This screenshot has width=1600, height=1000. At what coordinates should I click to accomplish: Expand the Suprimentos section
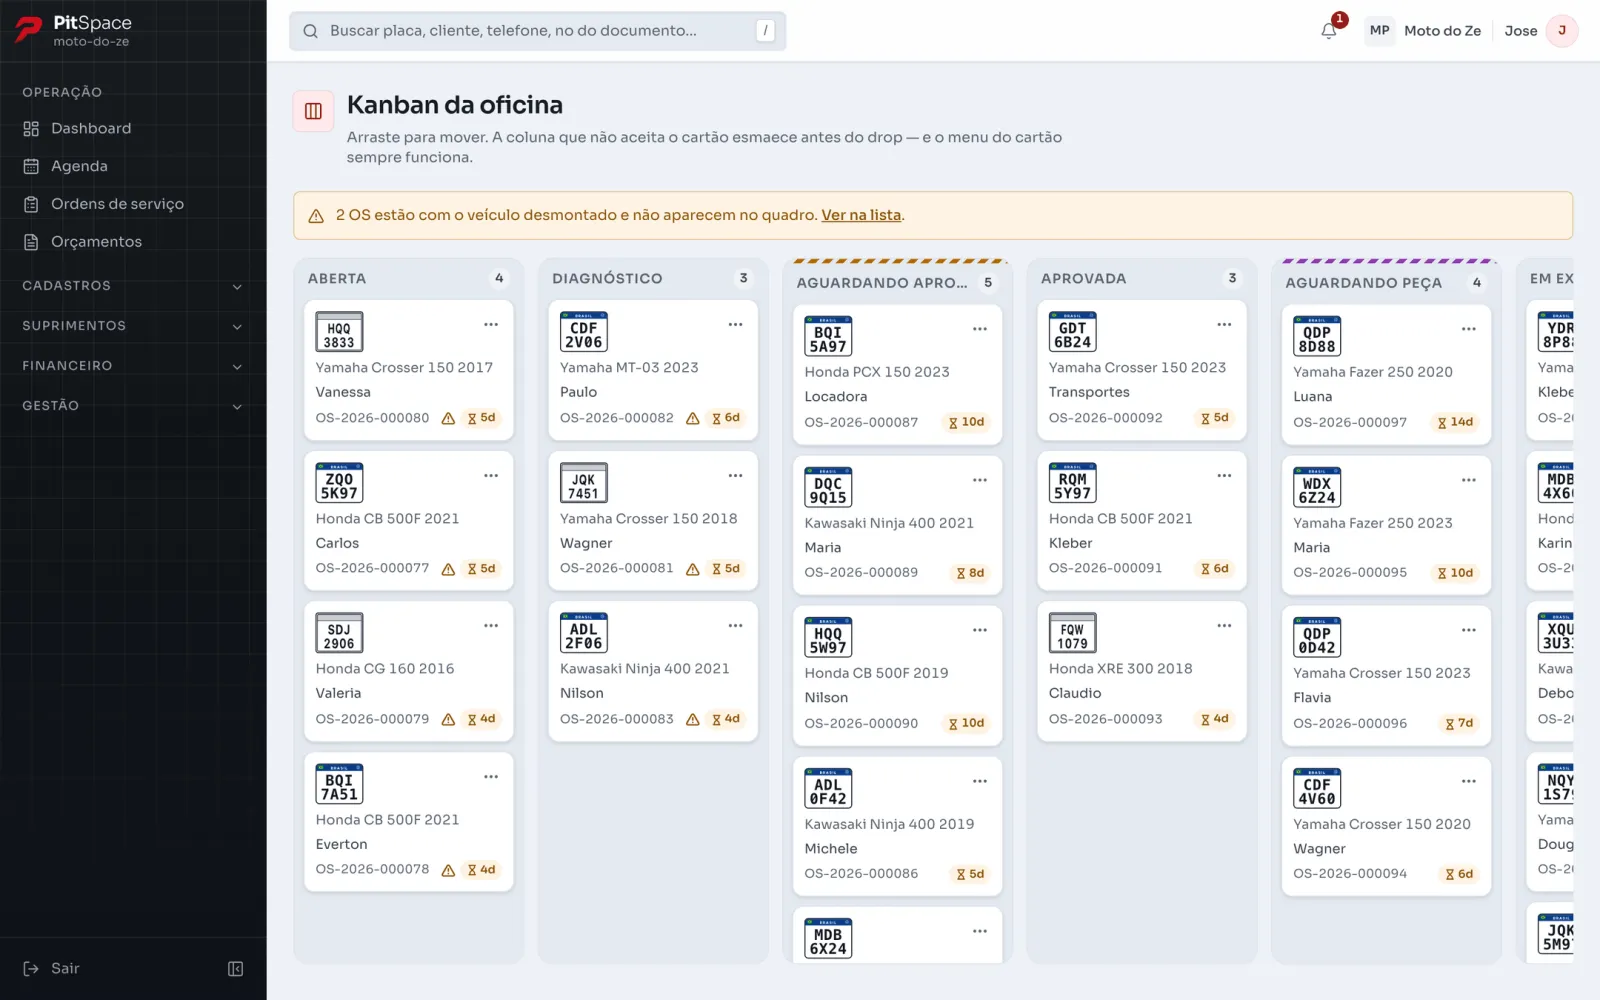point(133,326)
